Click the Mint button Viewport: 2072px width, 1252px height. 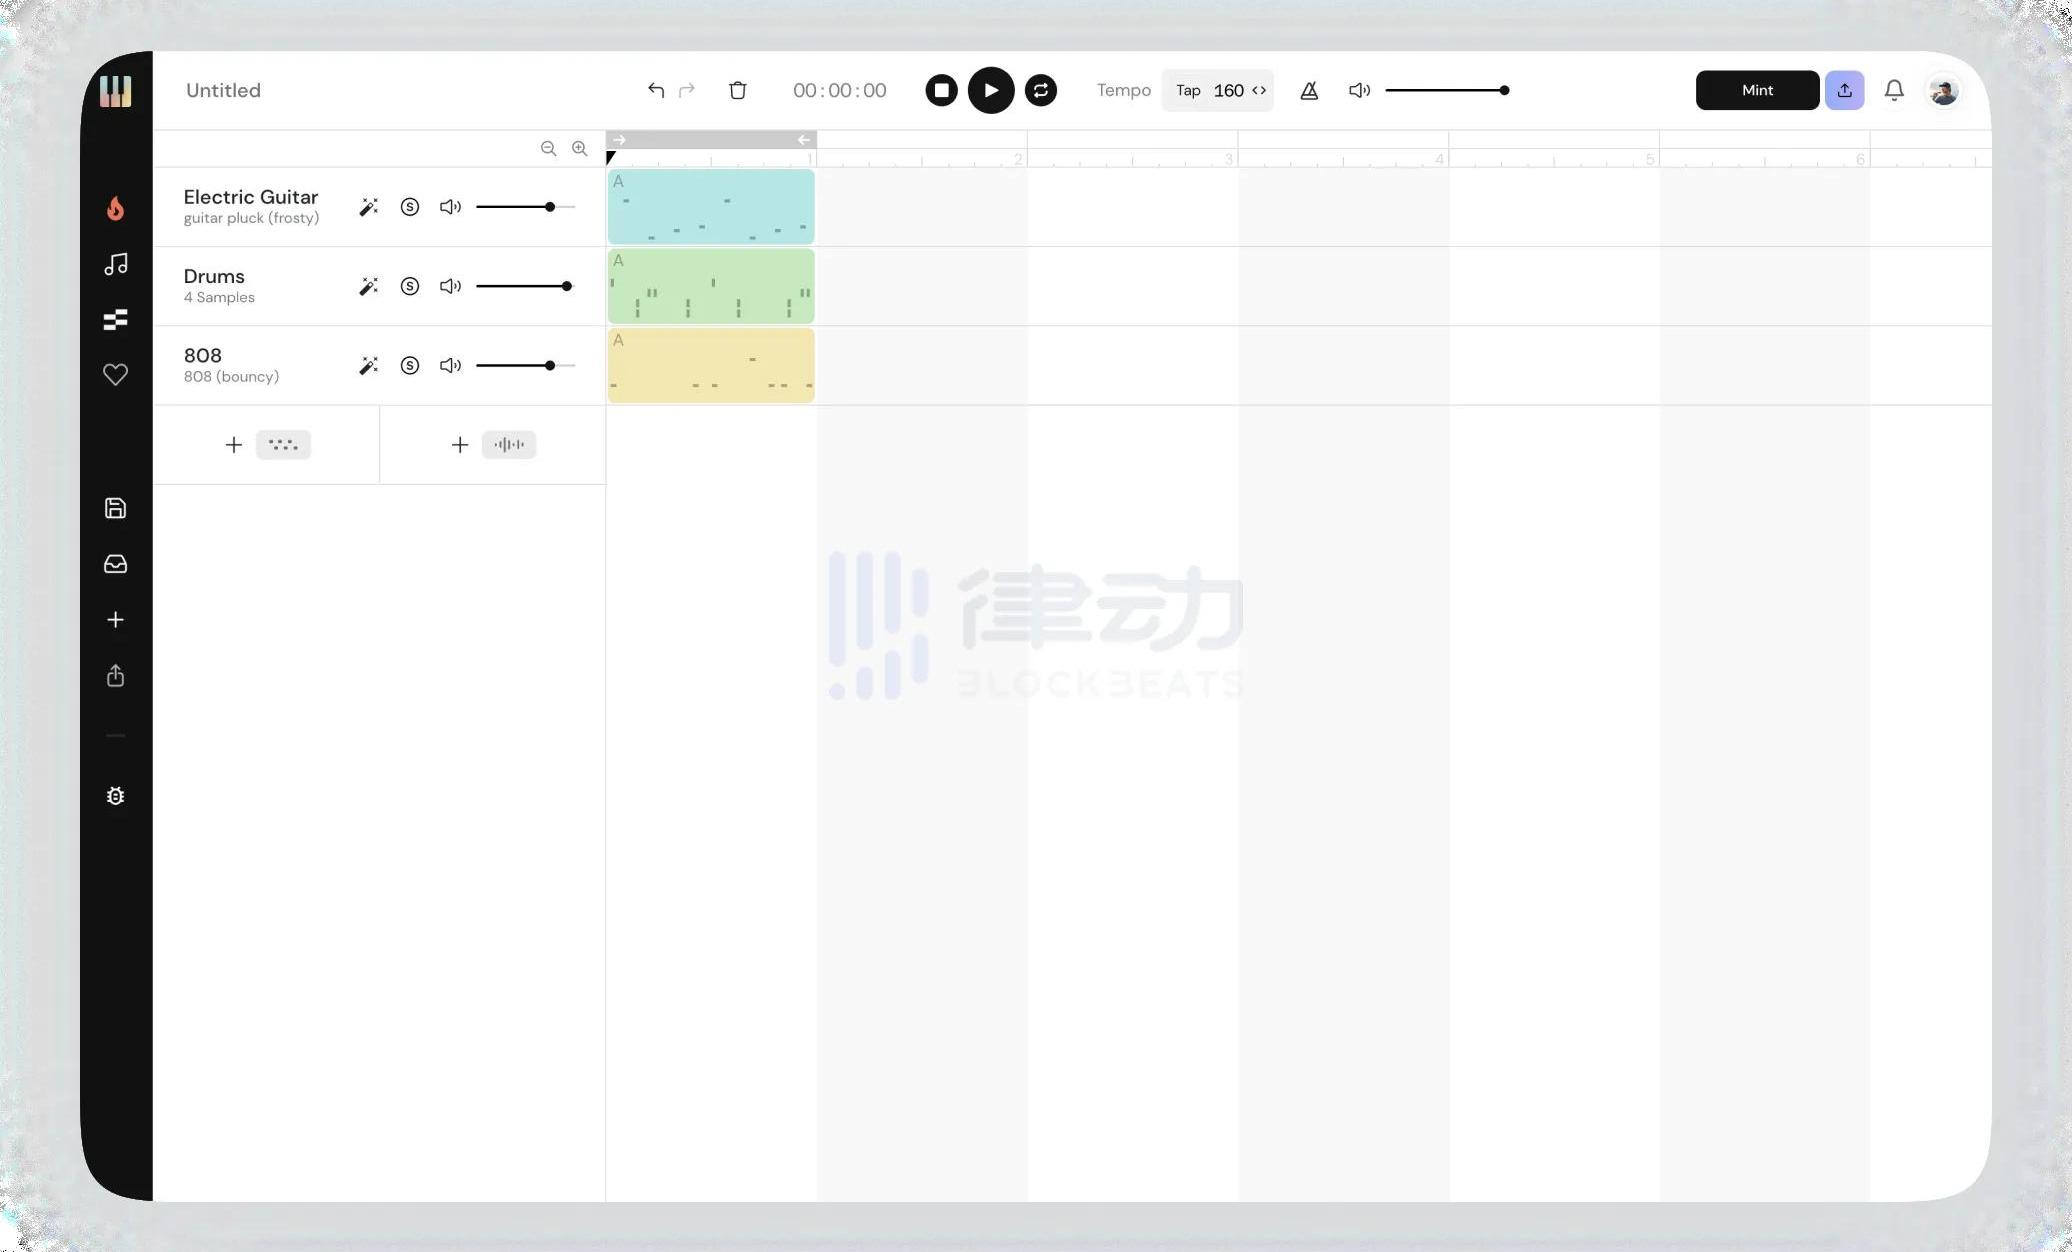pyautogui.click(x=1757, y=90)
